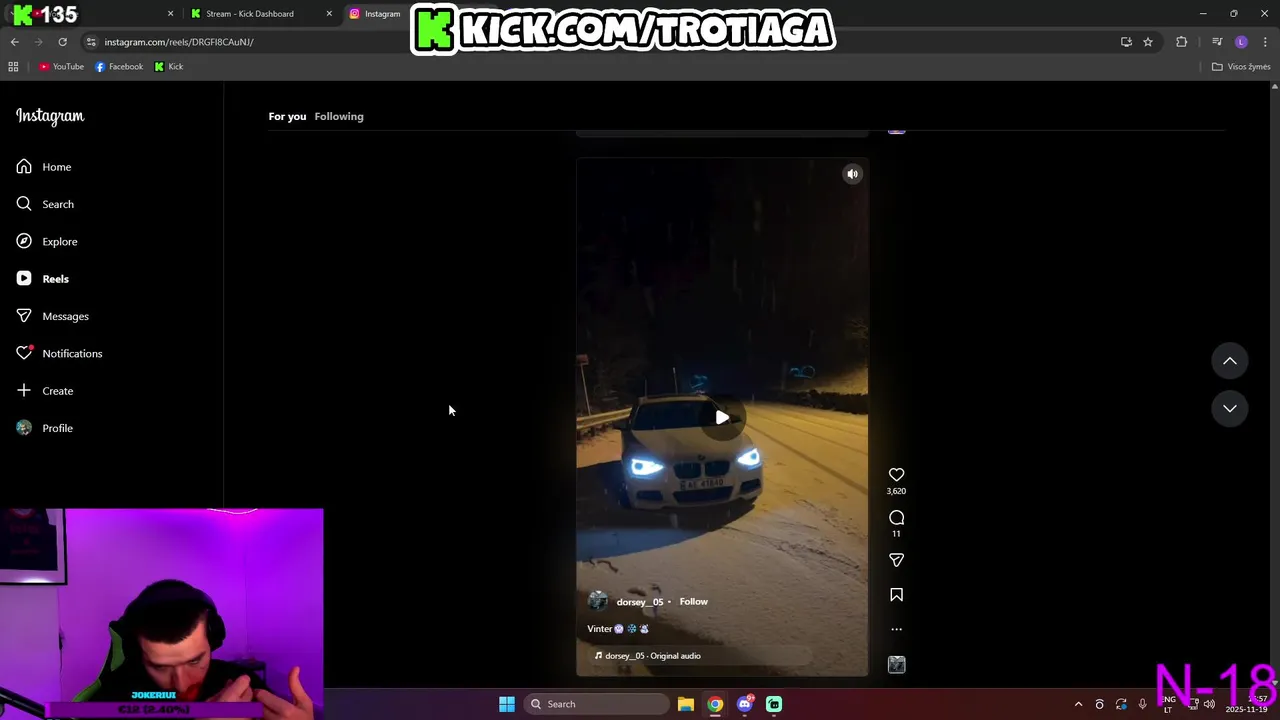
Task: Switch to Stream - Kick Dashboard tab
Action: click(250, 14)
